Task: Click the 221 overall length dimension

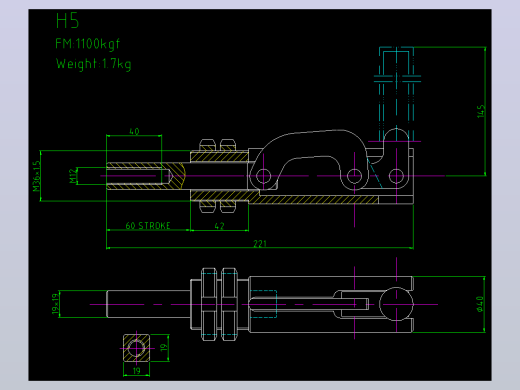Action: [260, 244]
